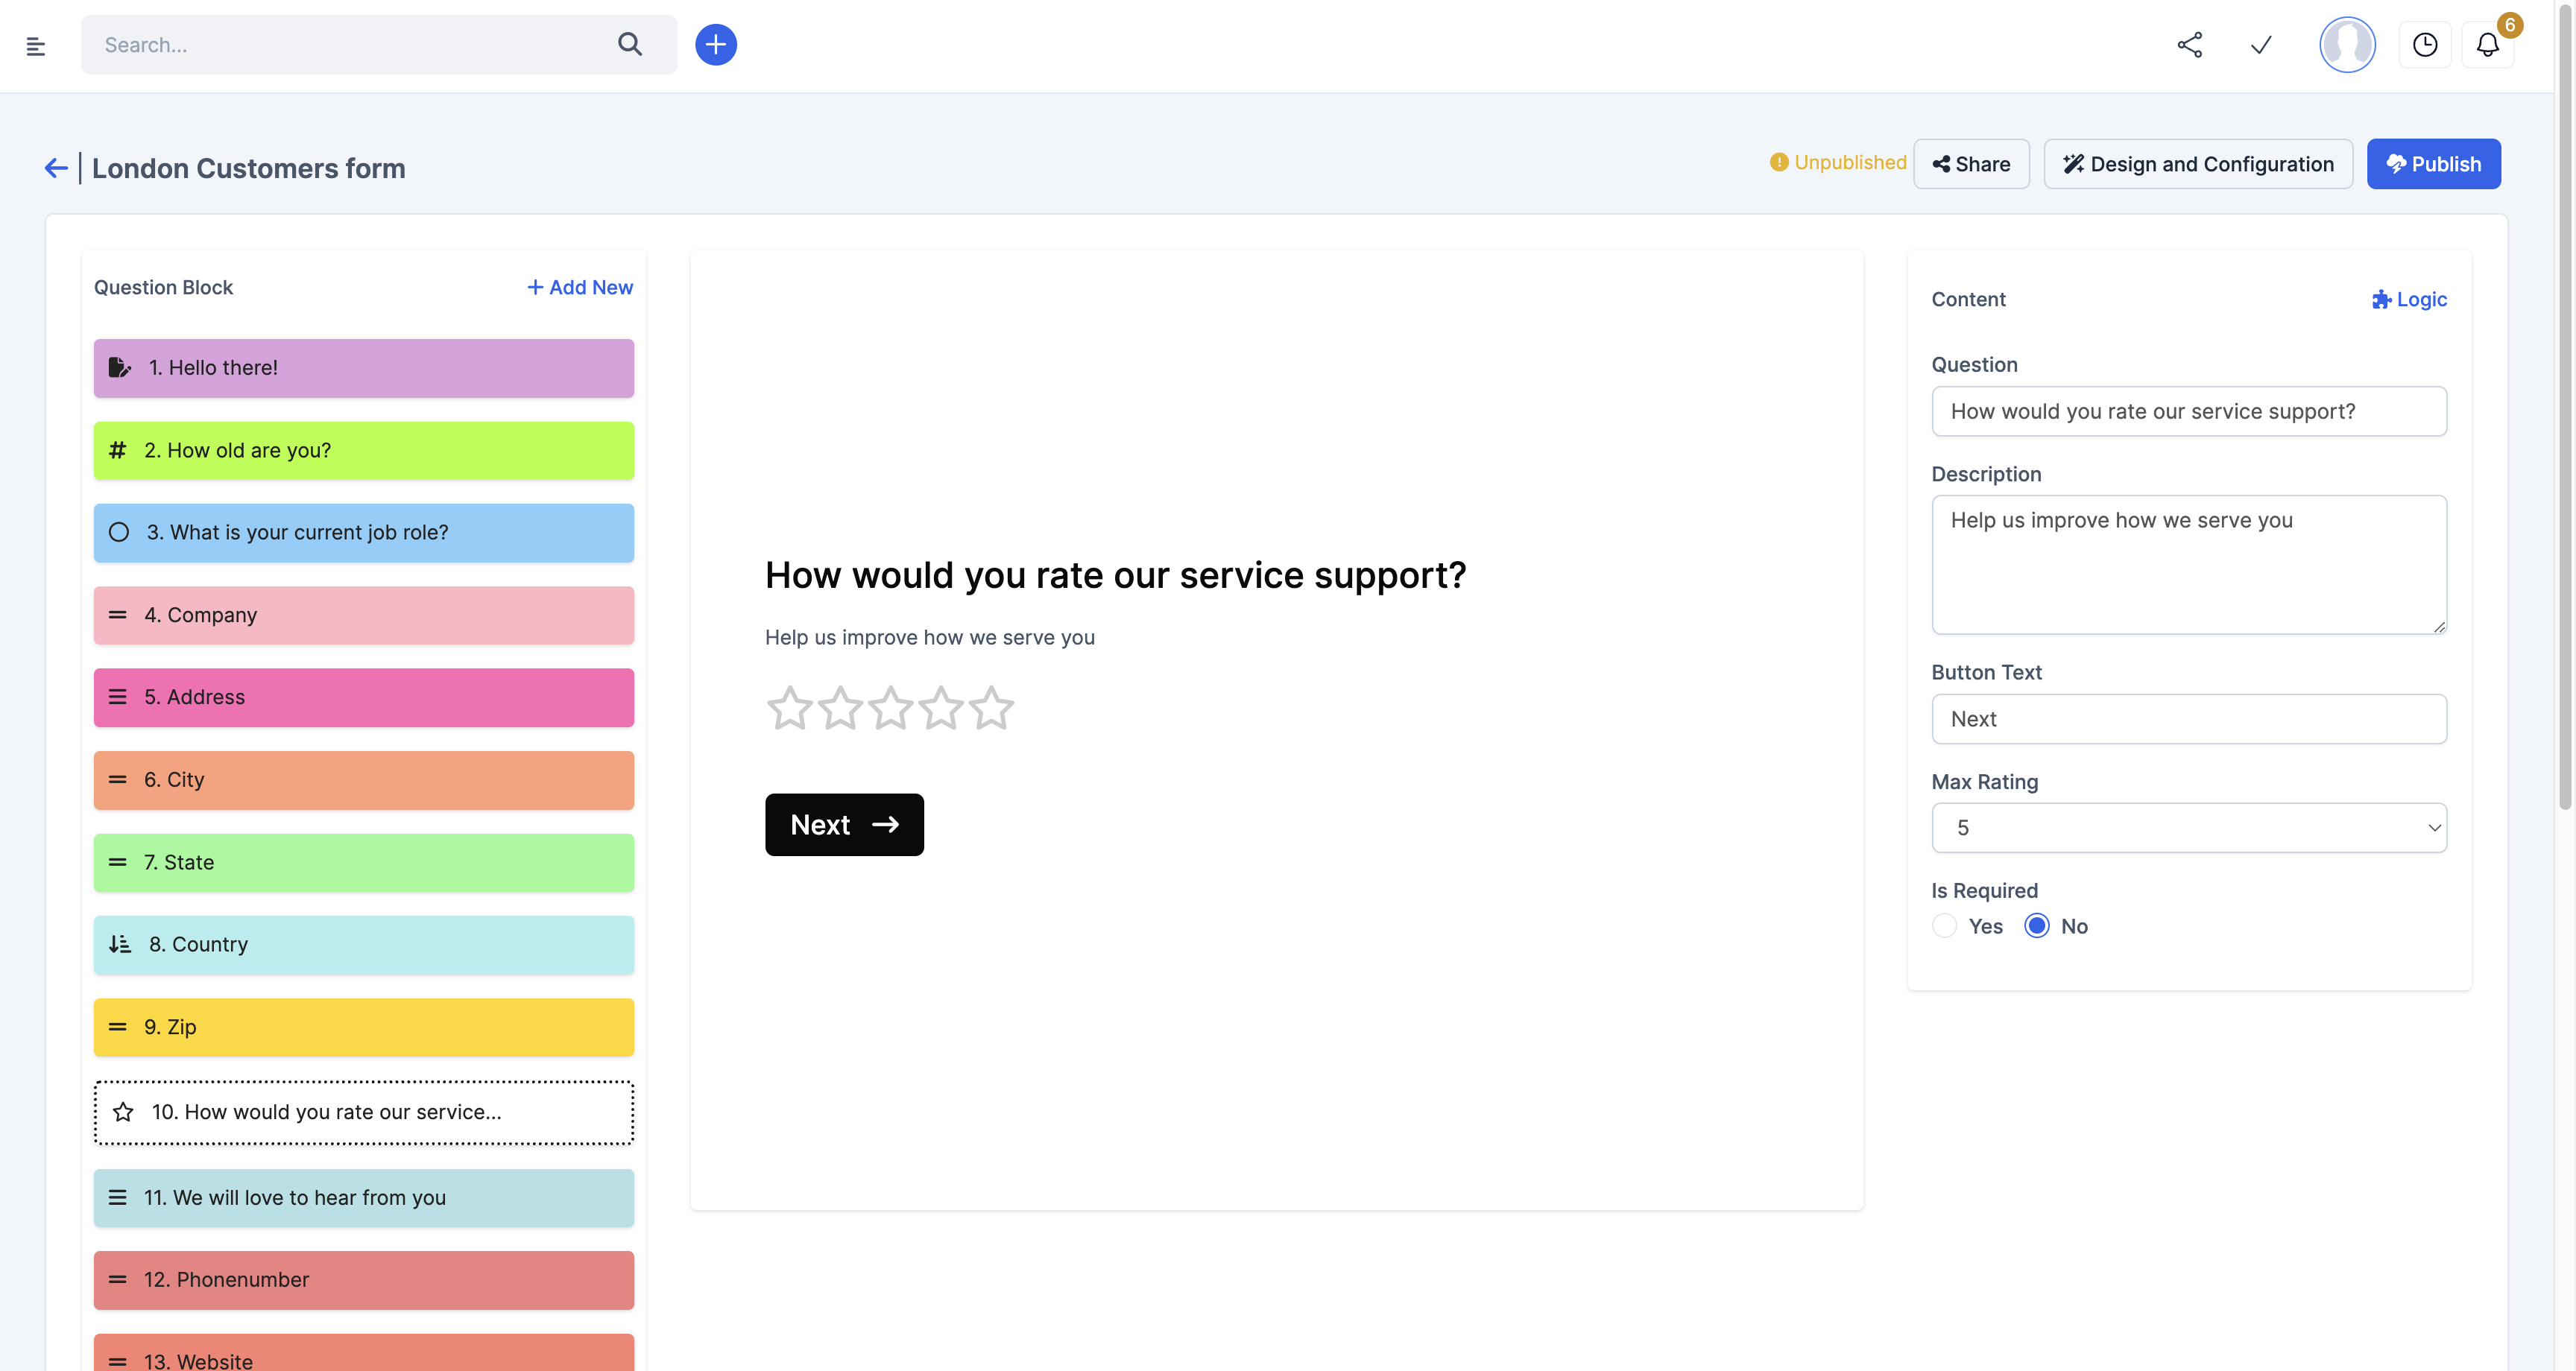Click the share nodes icon in header
Viewport: 2576px width, 1371px height.
2189,45
